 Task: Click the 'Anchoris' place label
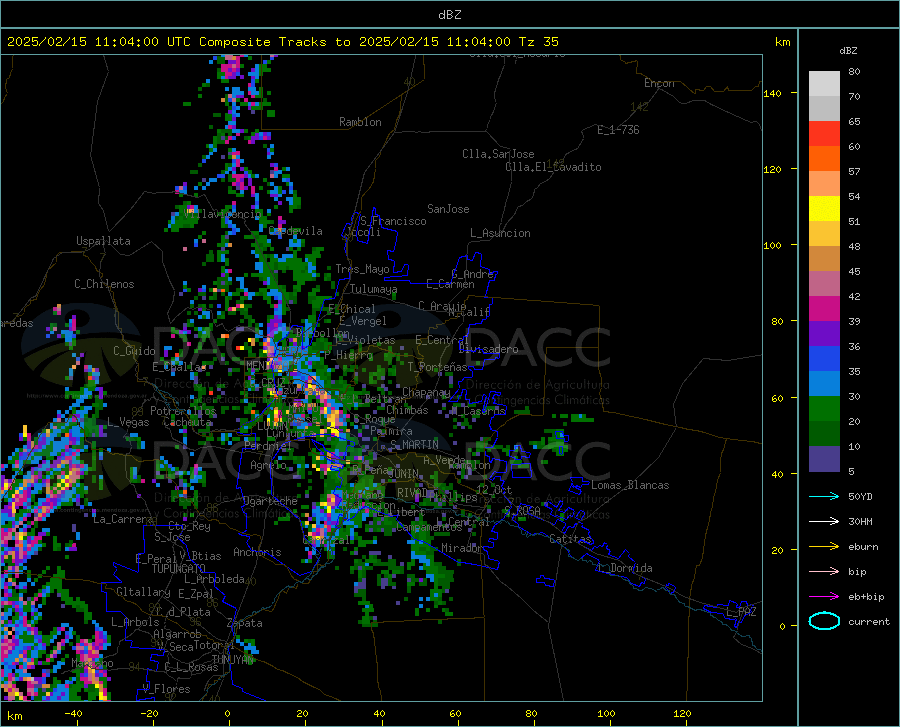(x=257, y=552)
